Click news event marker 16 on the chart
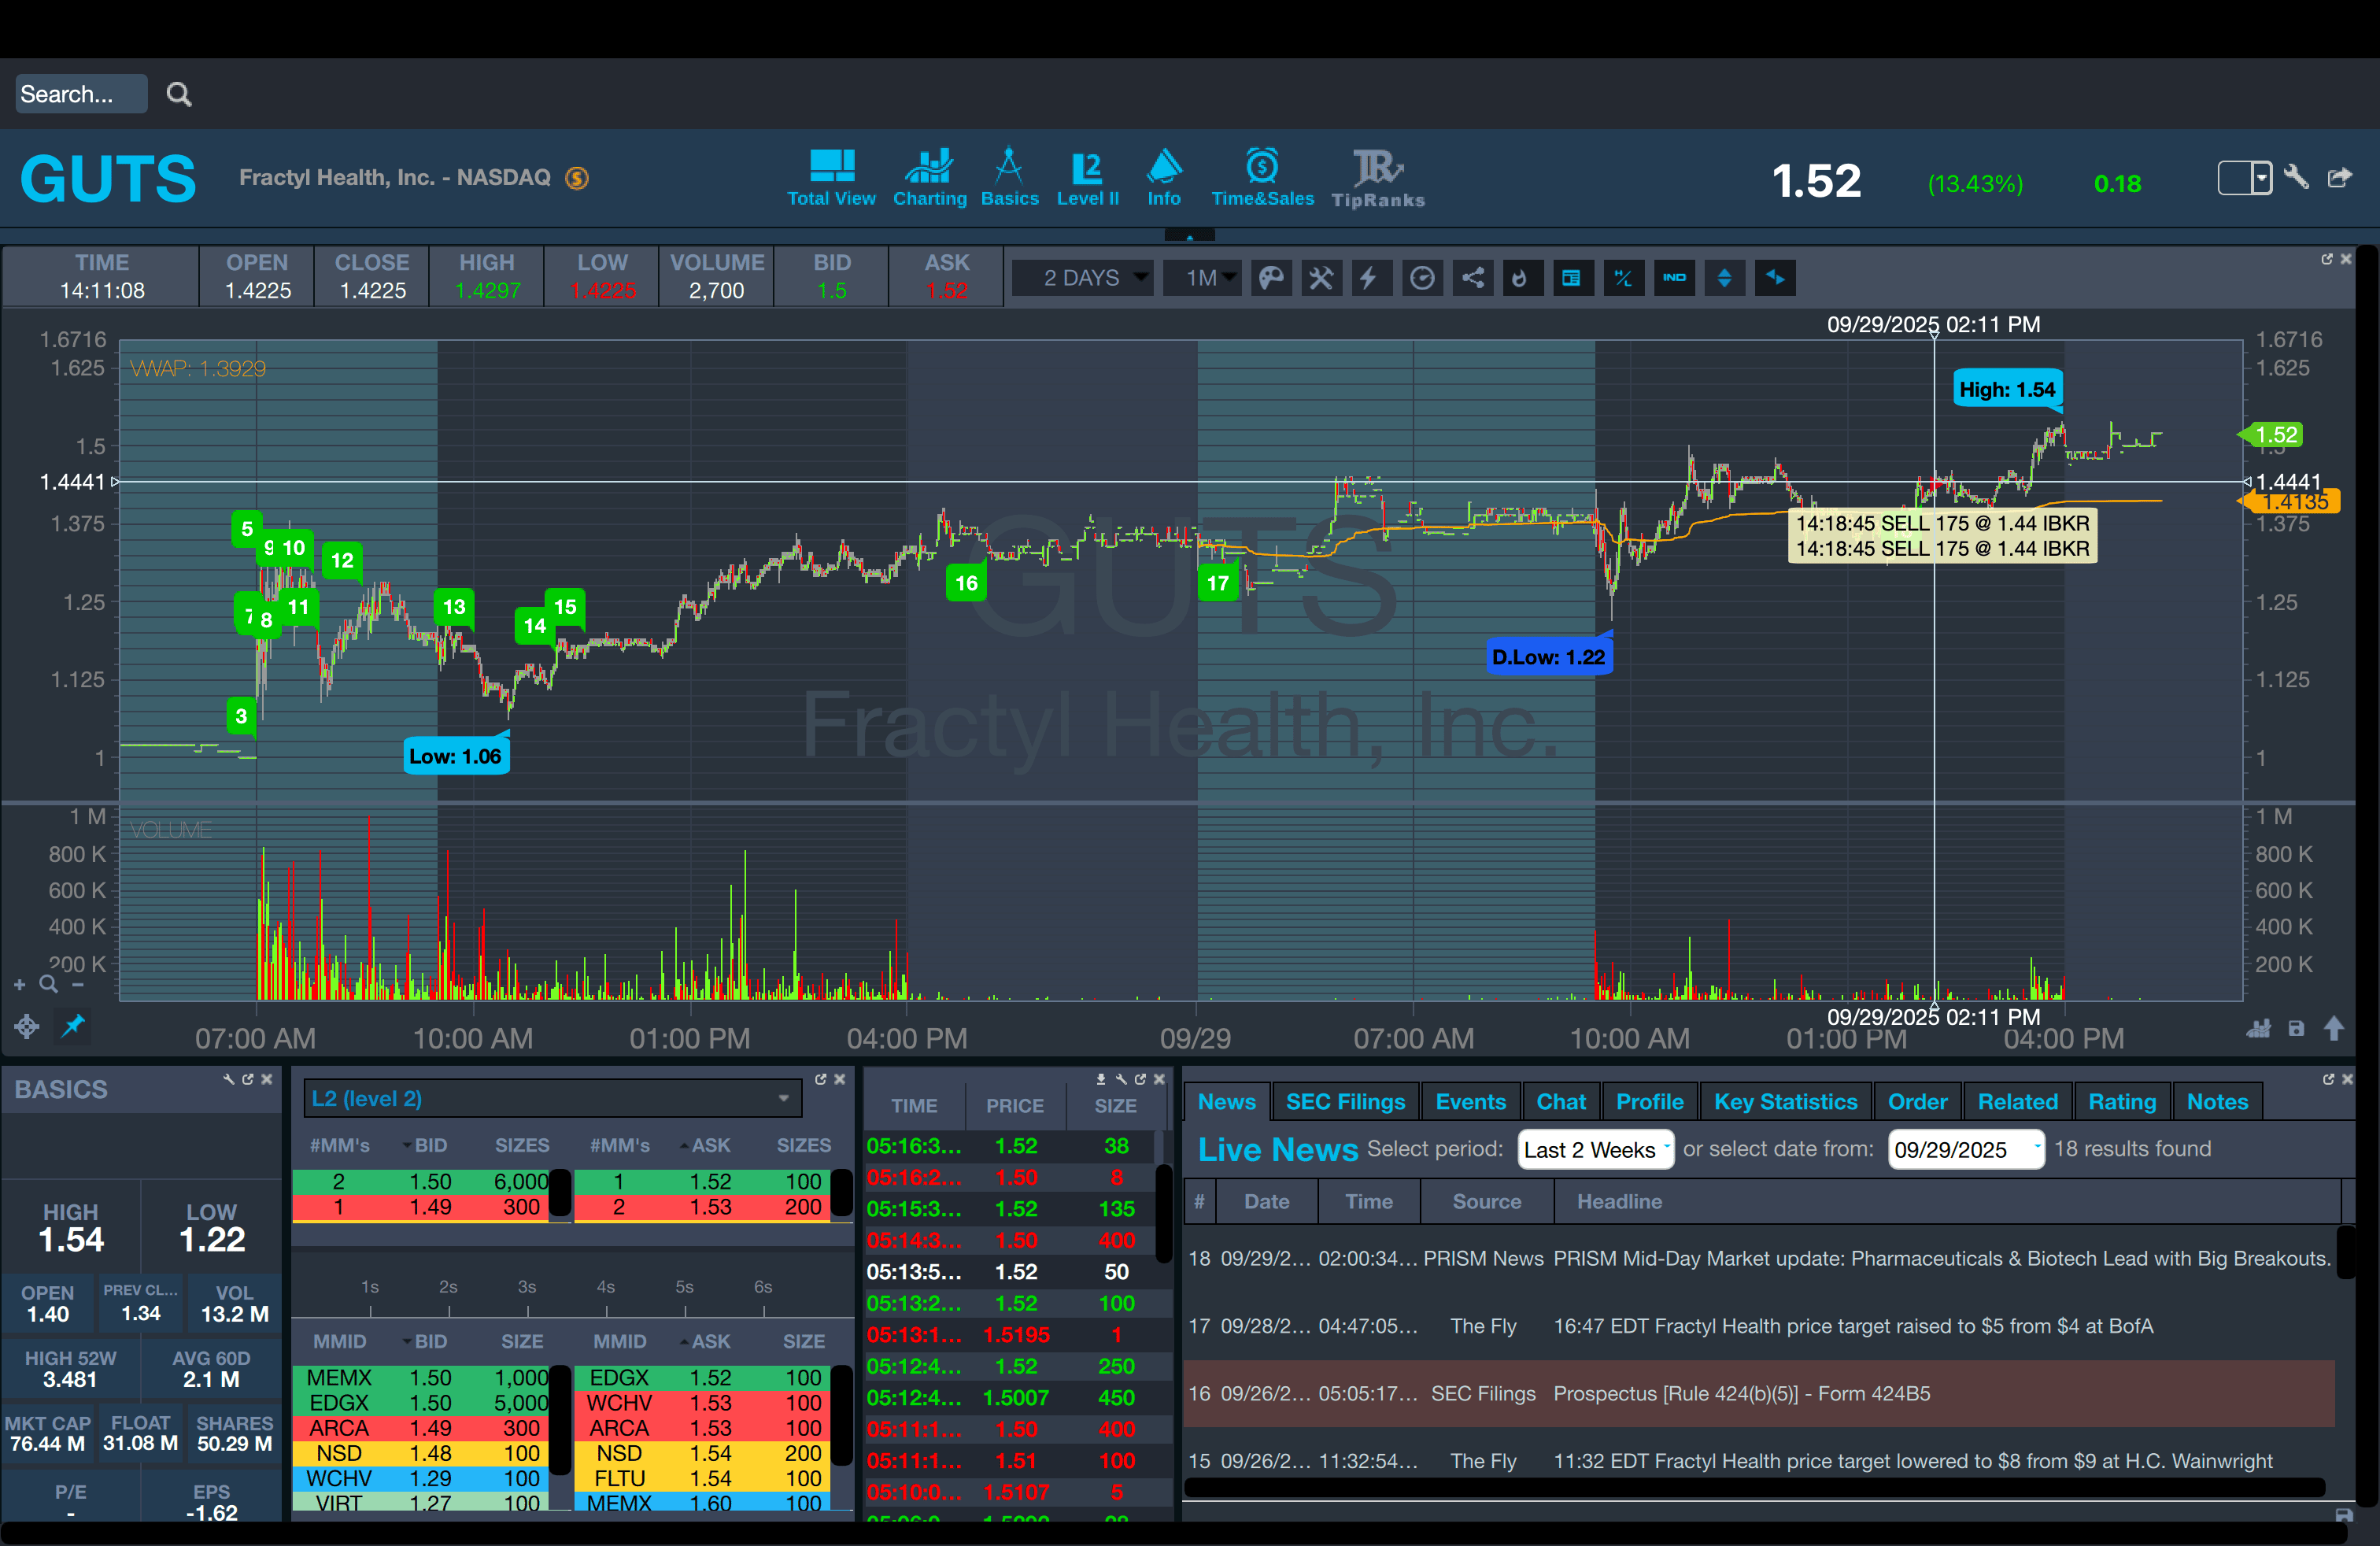Viewport: 2380px width, 1546px height. [966, 583]
